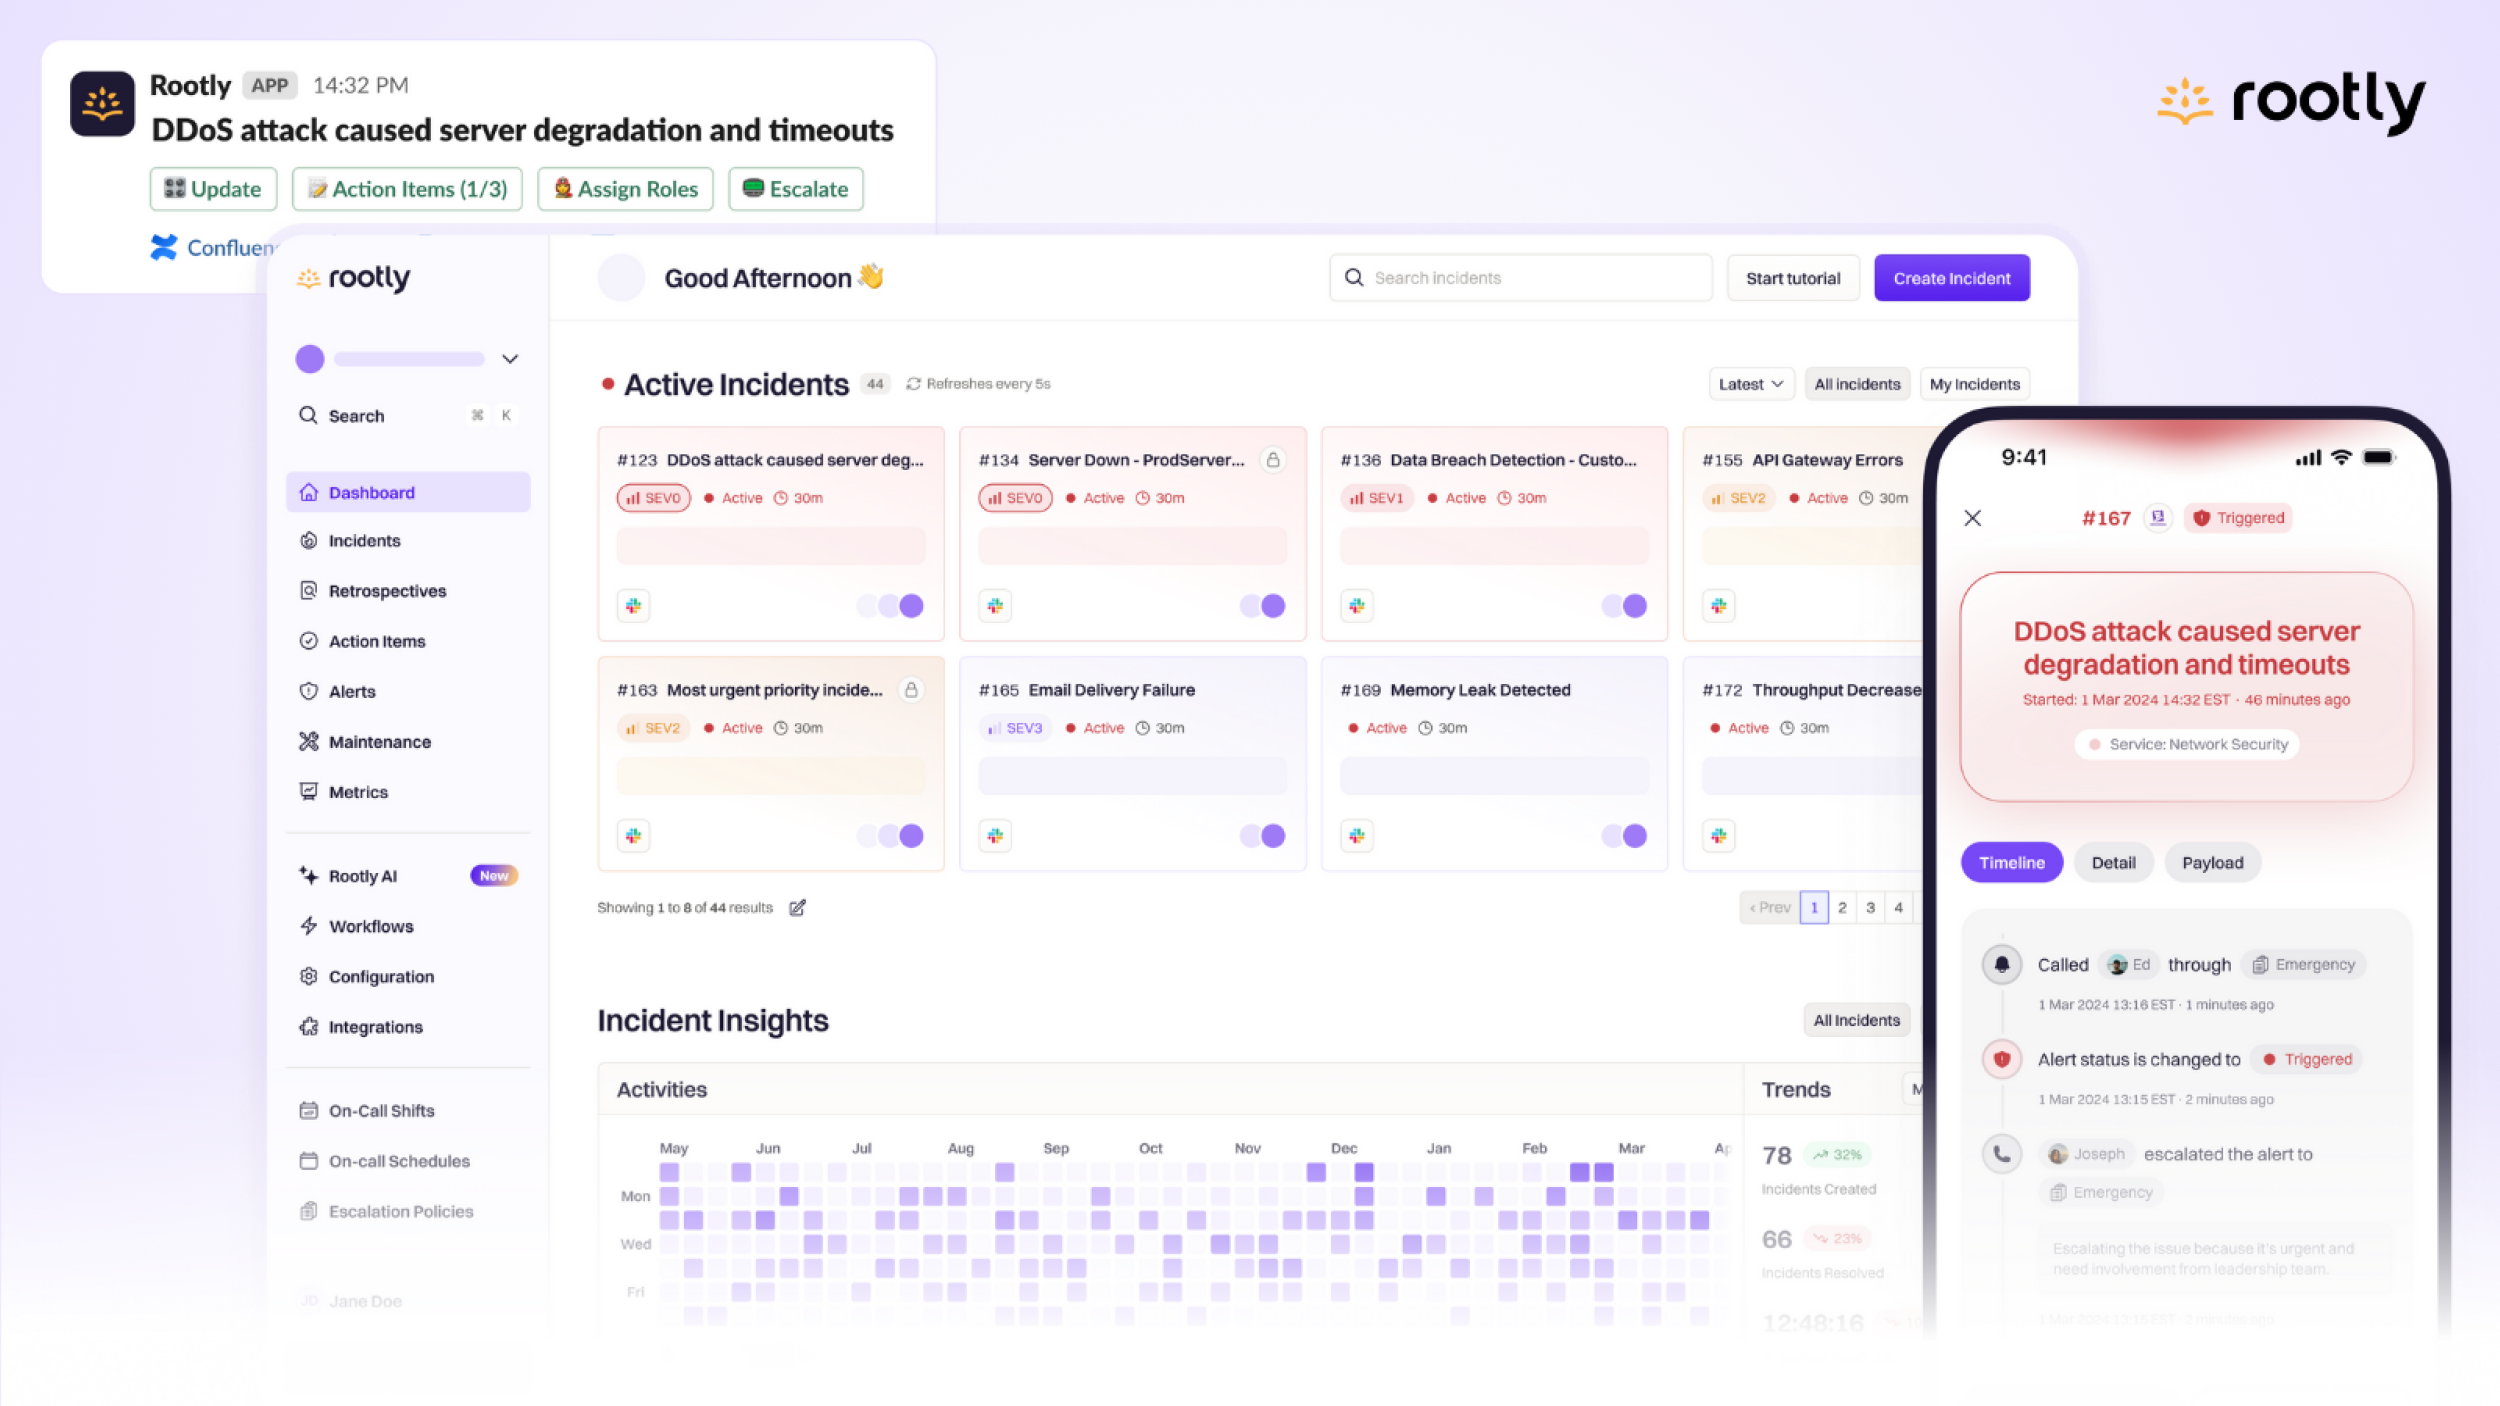
Task: Expand the sidebar navigation collapse arrow
Action: [513, 359]
